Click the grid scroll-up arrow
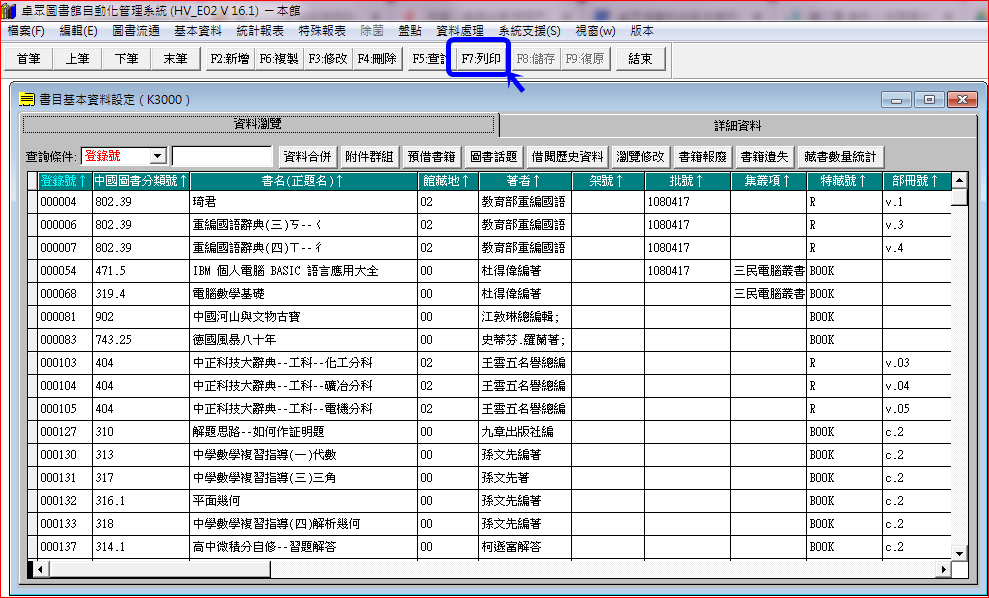The image size is (989, 598). click(959, 180)
